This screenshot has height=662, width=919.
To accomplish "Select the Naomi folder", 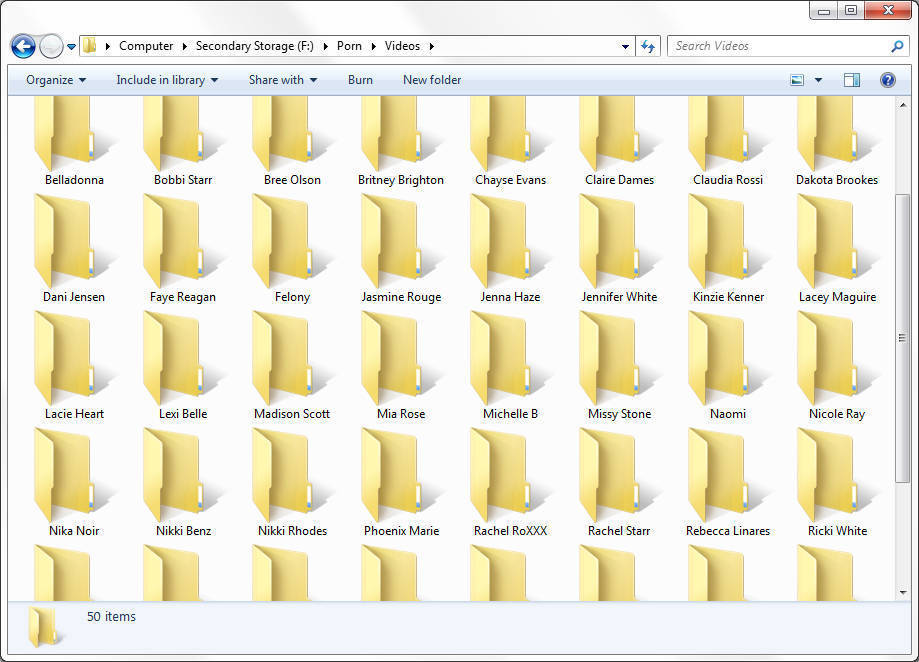I will [728, 366].
